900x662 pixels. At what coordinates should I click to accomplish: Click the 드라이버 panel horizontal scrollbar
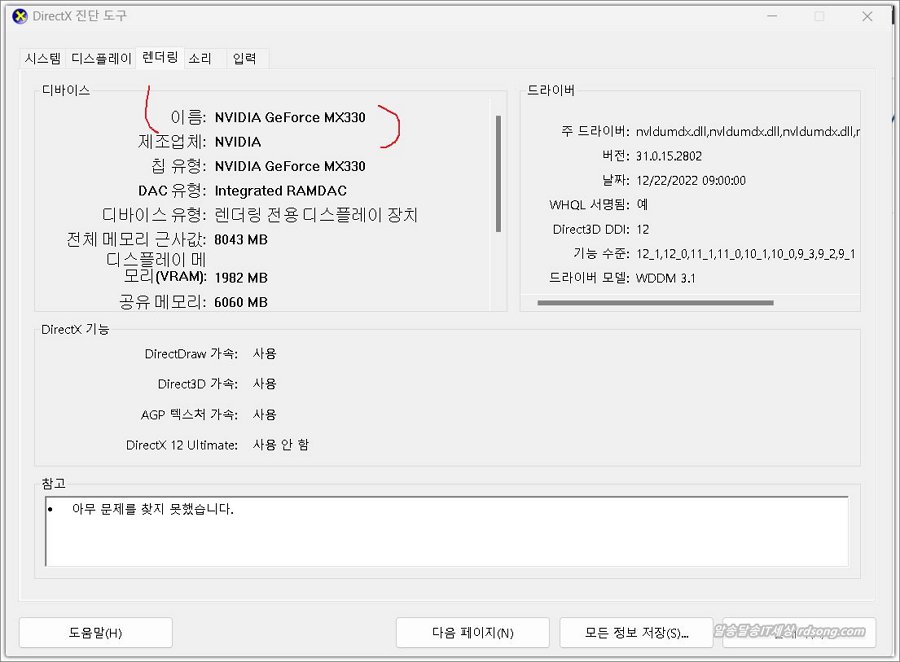click(x=655, y=302)
